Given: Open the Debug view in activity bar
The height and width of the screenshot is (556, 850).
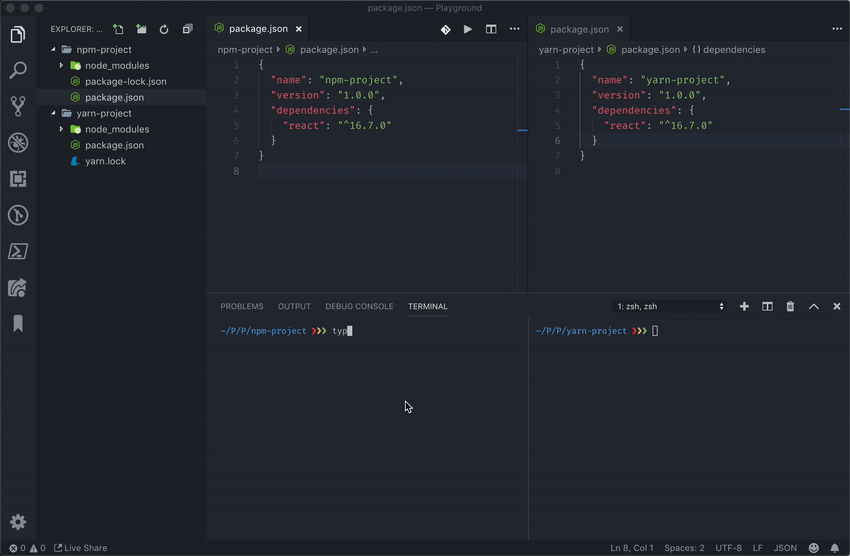Looking at the screenshot, I should [18, 143].
